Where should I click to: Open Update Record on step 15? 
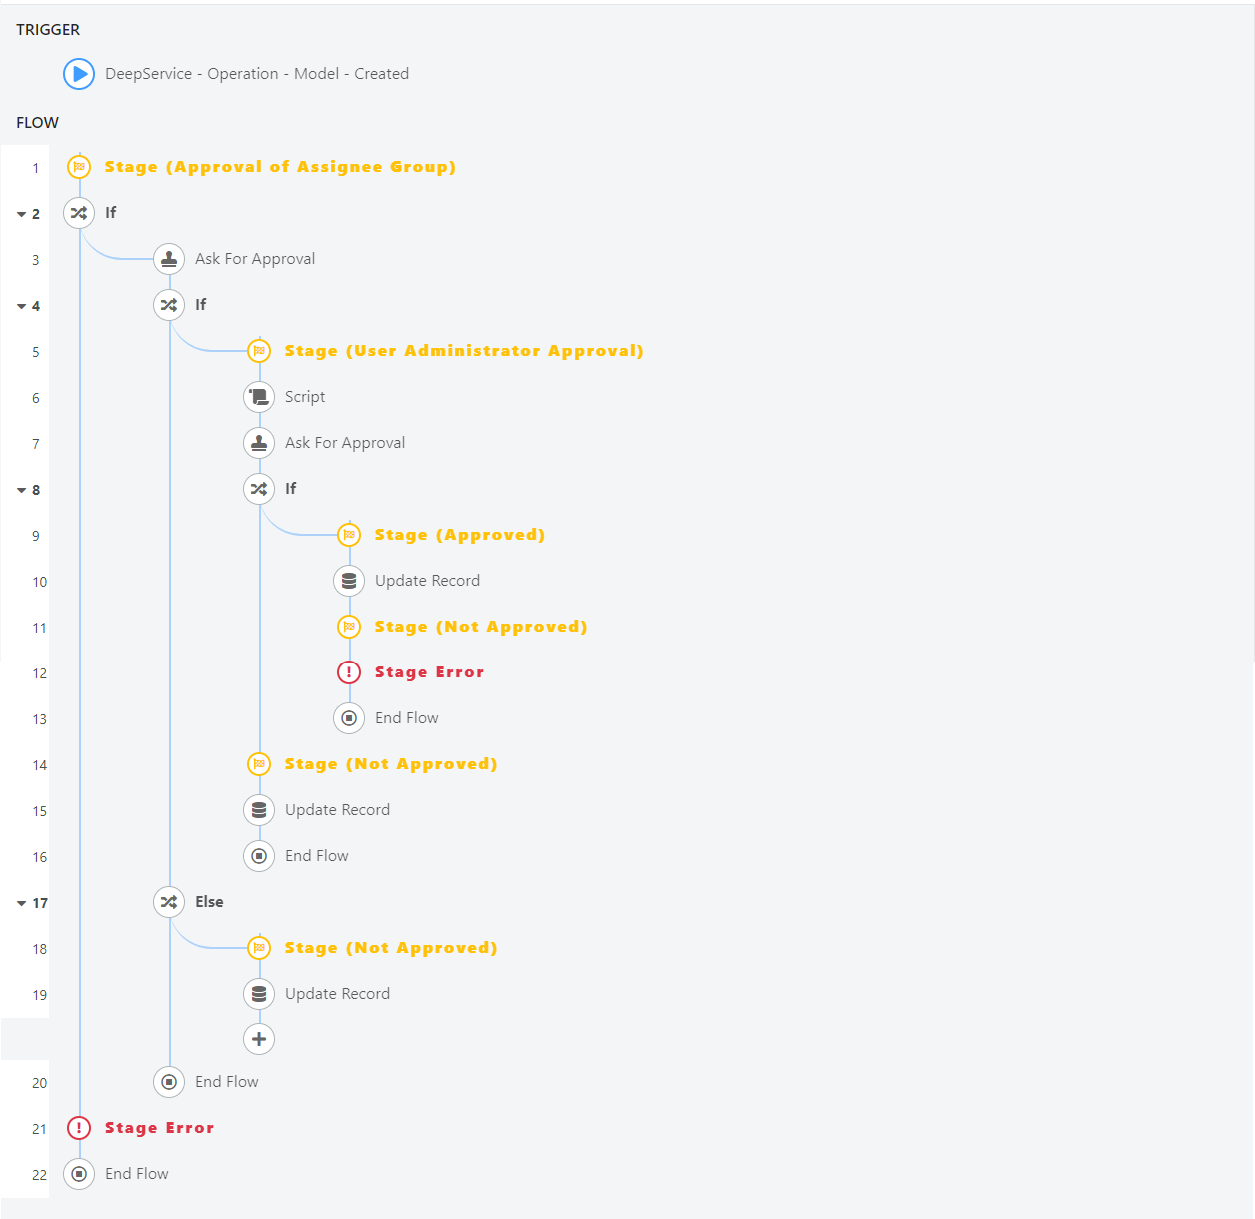(x=337, y=810)
